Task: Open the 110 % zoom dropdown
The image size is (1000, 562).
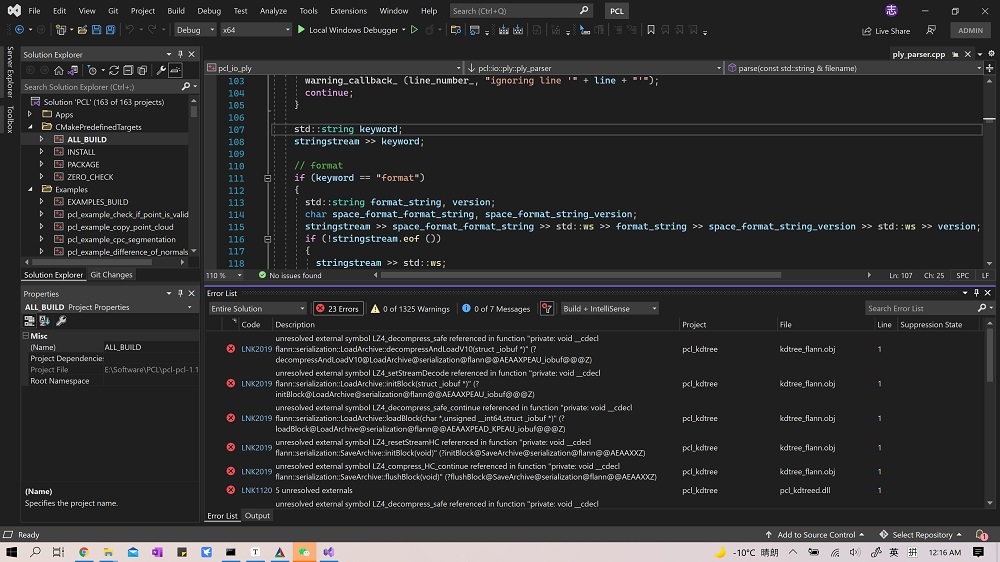Action: (224, 276)
